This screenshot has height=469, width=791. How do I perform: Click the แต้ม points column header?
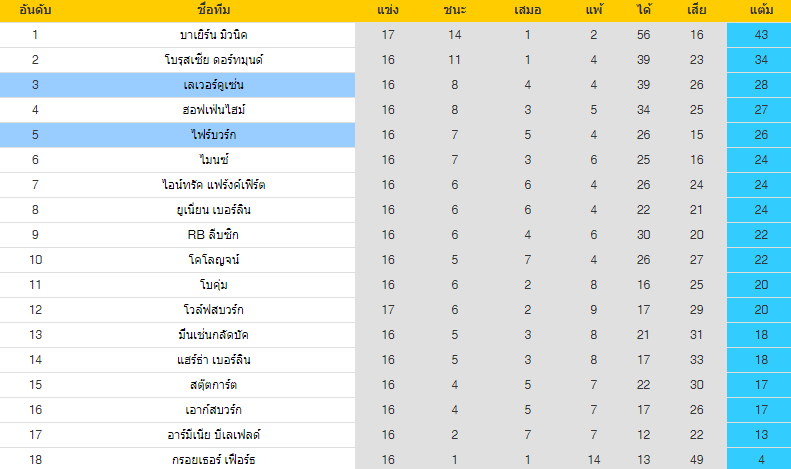point(761,10)
